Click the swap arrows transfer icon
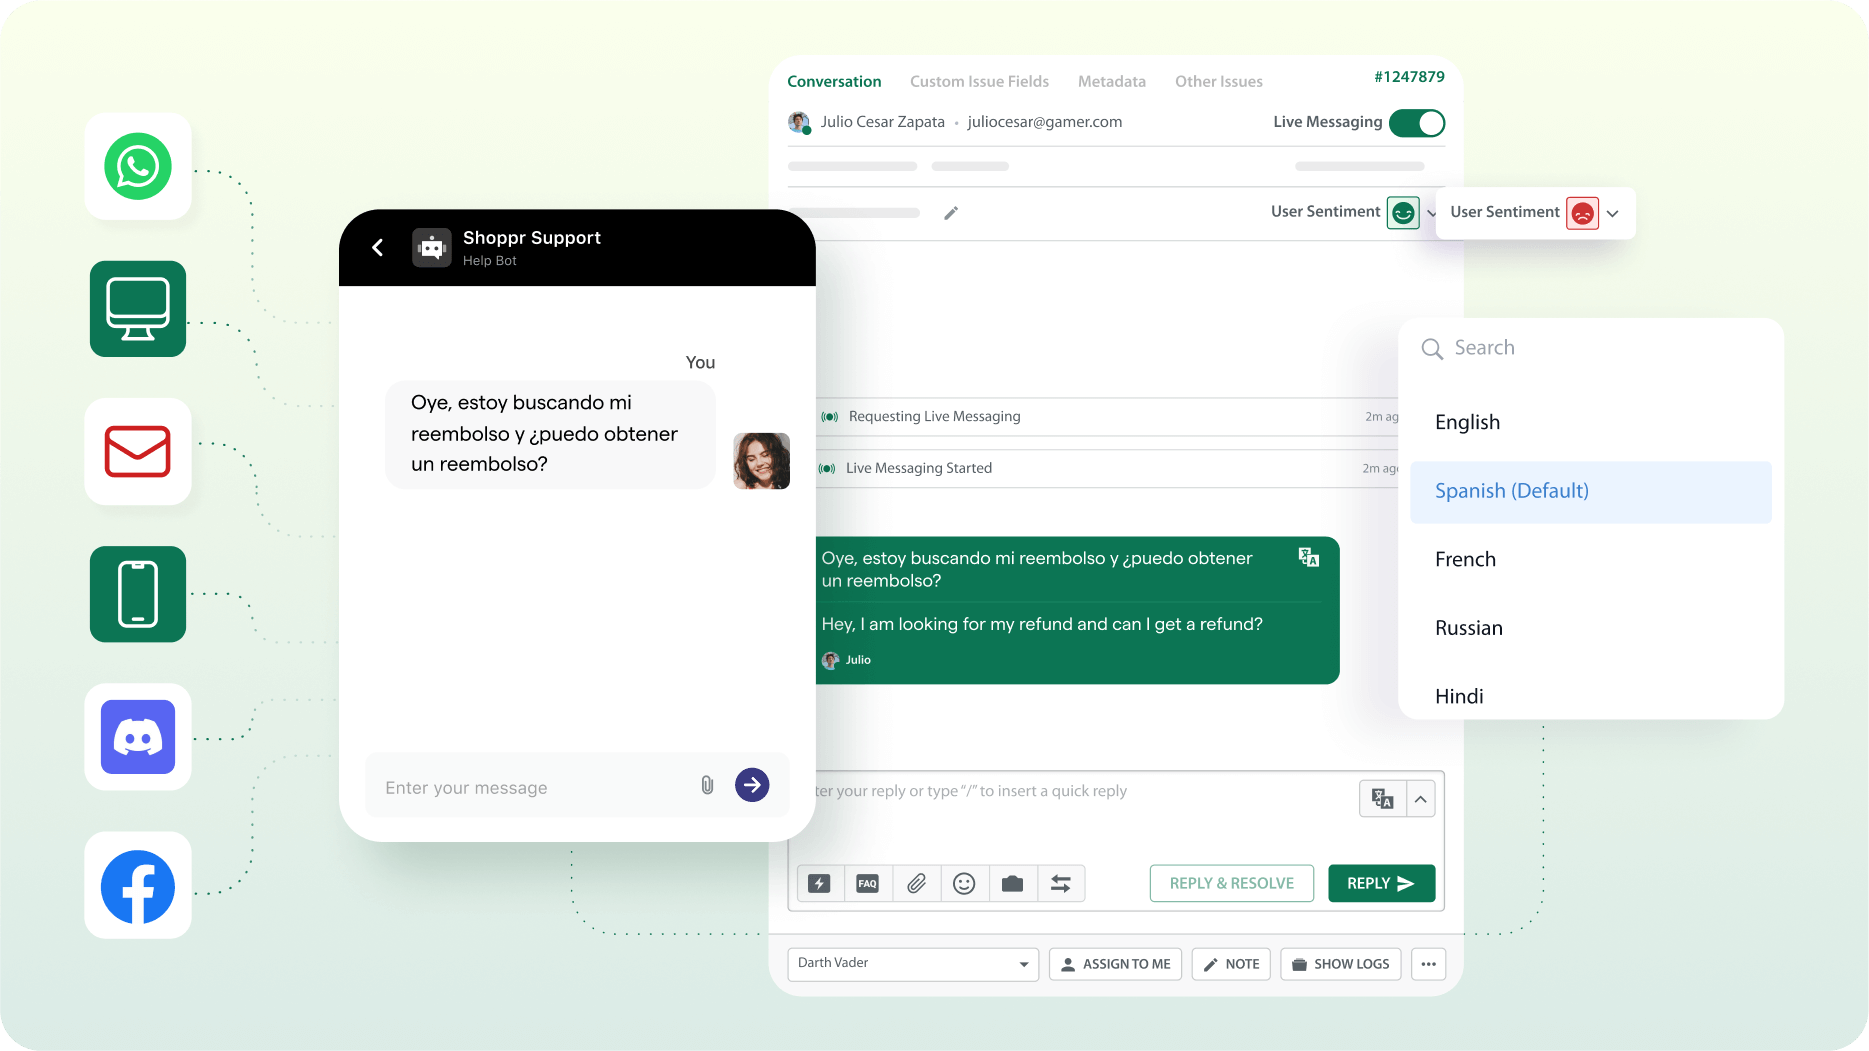1869x1051 pixels. 1061,883
